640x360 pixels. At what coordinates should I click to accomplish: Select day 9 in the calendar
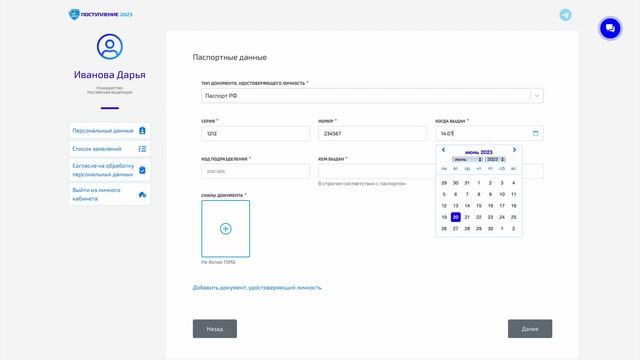click(x=490, y=194)
